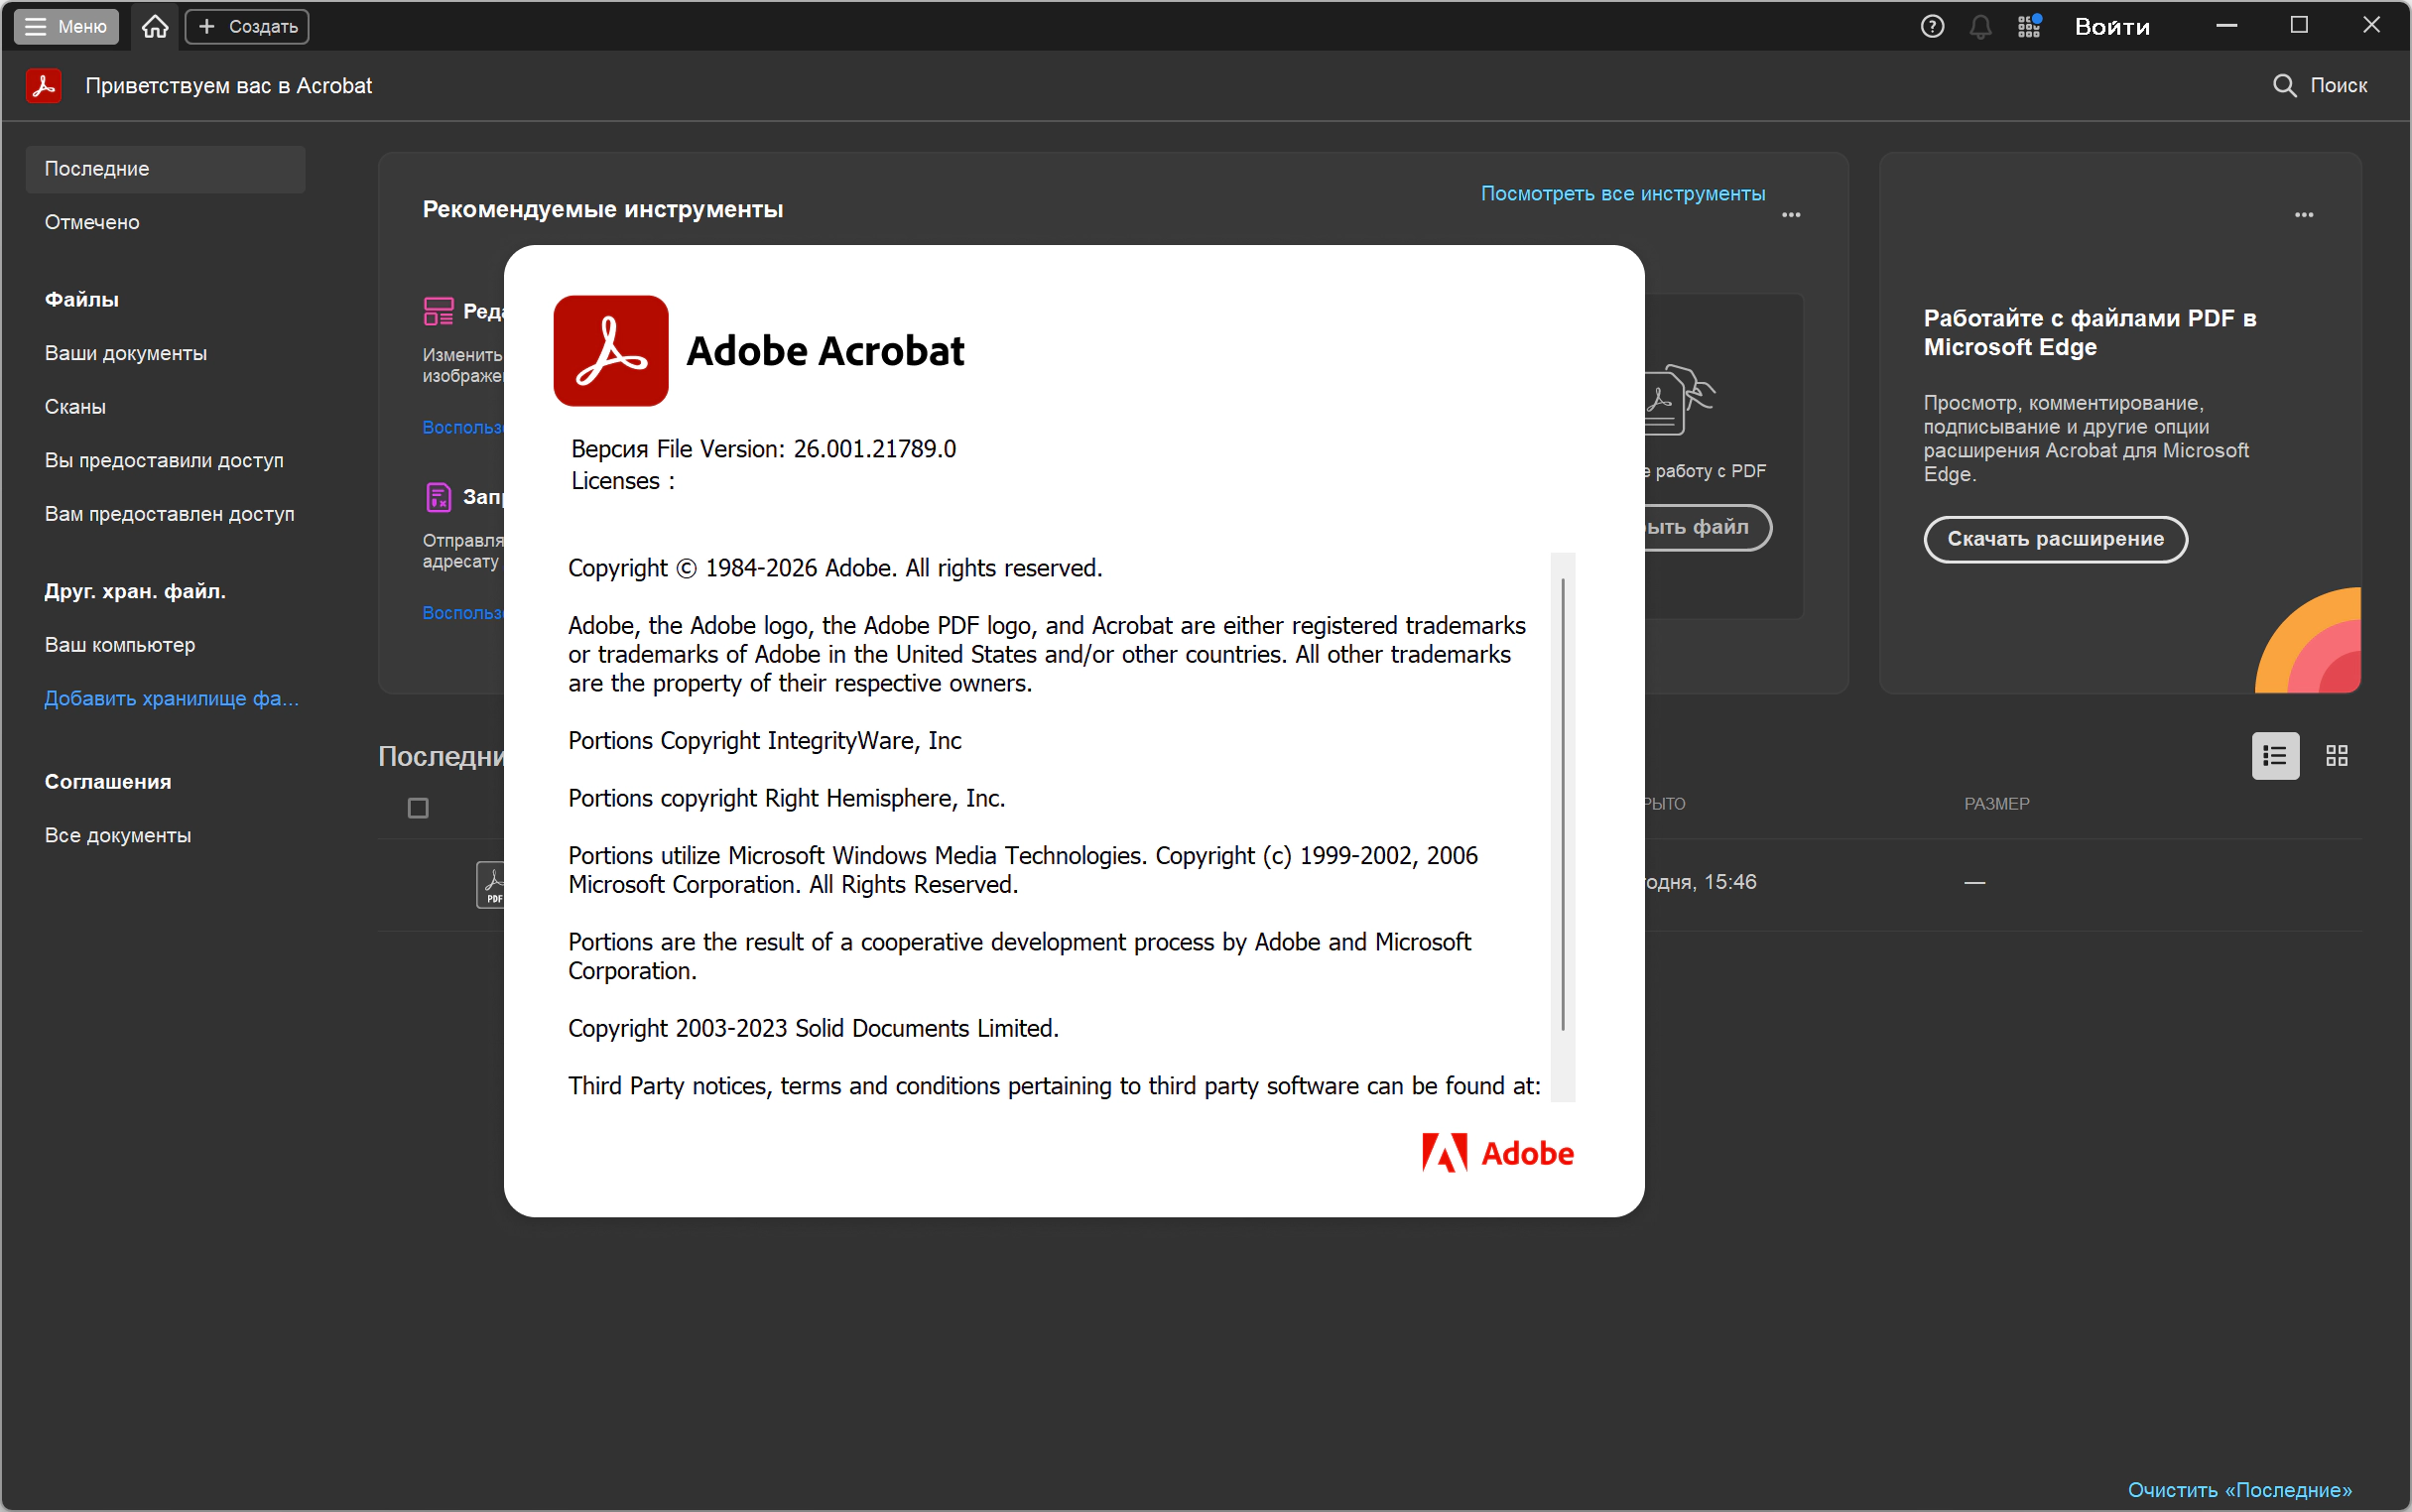Screen dimensions: 2412x1512
Task: Switch to grid view of recent files
Action: click(x=2337, y=756)
